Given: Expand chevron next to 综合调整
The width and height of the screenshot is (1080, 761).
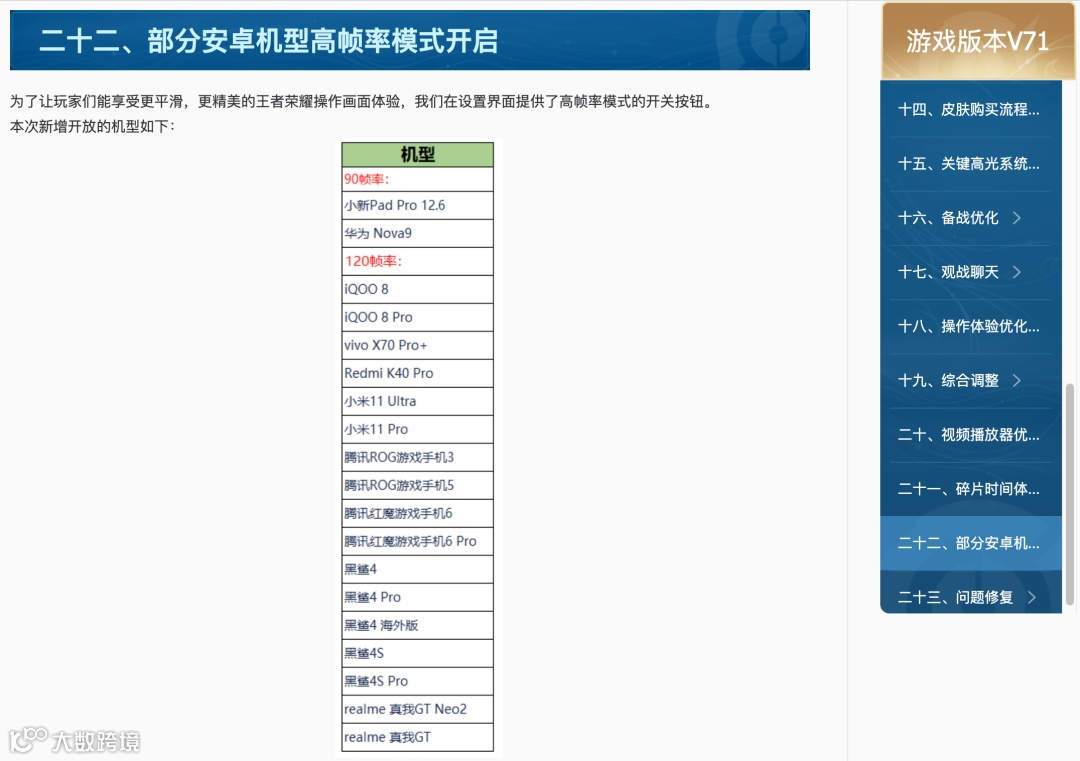Looking at the screenshot, I should coord(1017,380).
